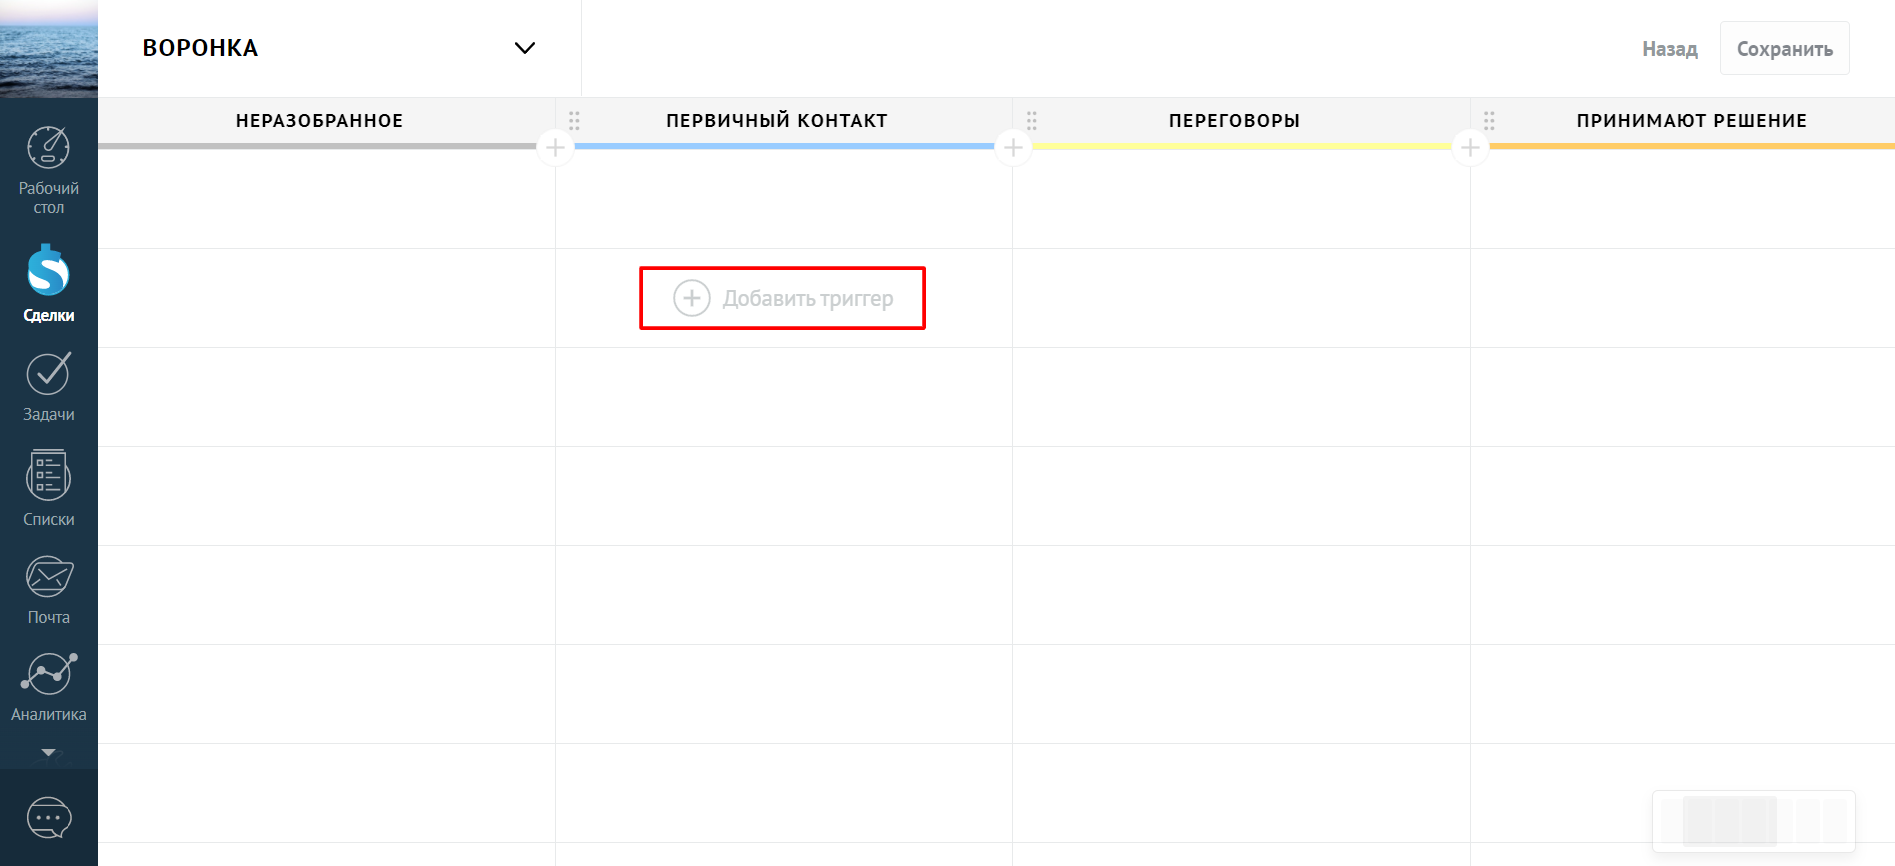Select the Переговоры stage header
The width and height of the screenshot is (1895, 866).
1234,121
